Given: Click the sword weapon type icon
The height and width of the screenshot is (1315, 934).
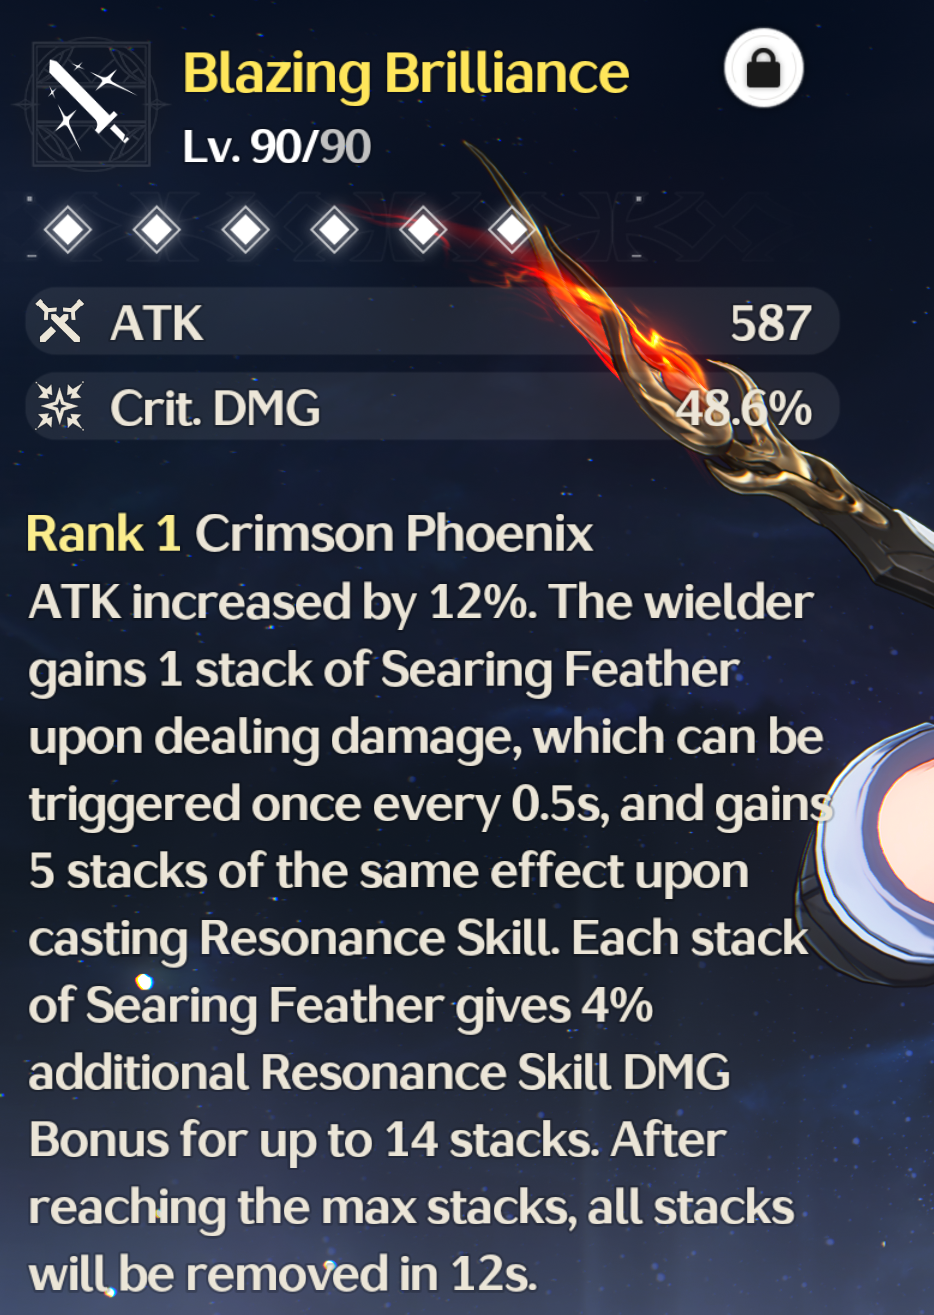Looking at the screenshot, I should click(x=91, y=102).
